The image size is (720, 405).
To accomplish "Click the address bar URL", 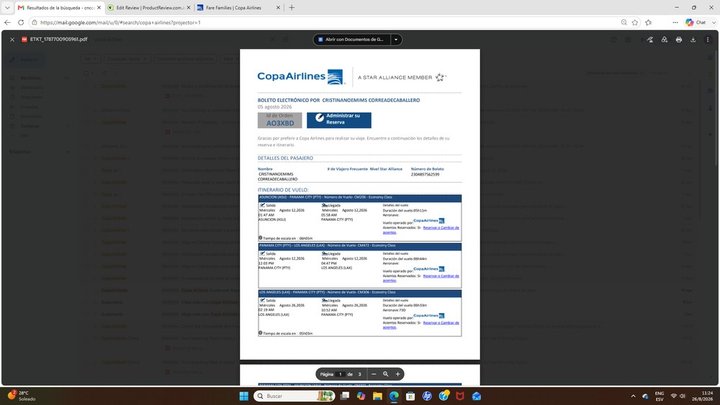I will 120,22.
